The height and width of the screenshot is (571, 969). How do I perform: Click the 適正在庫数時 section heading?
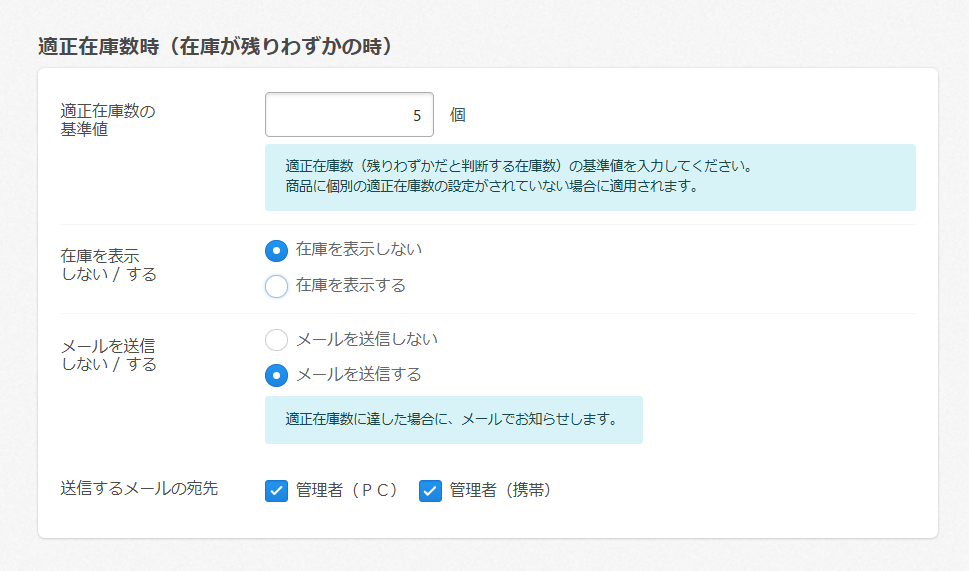tap(214, 47)
